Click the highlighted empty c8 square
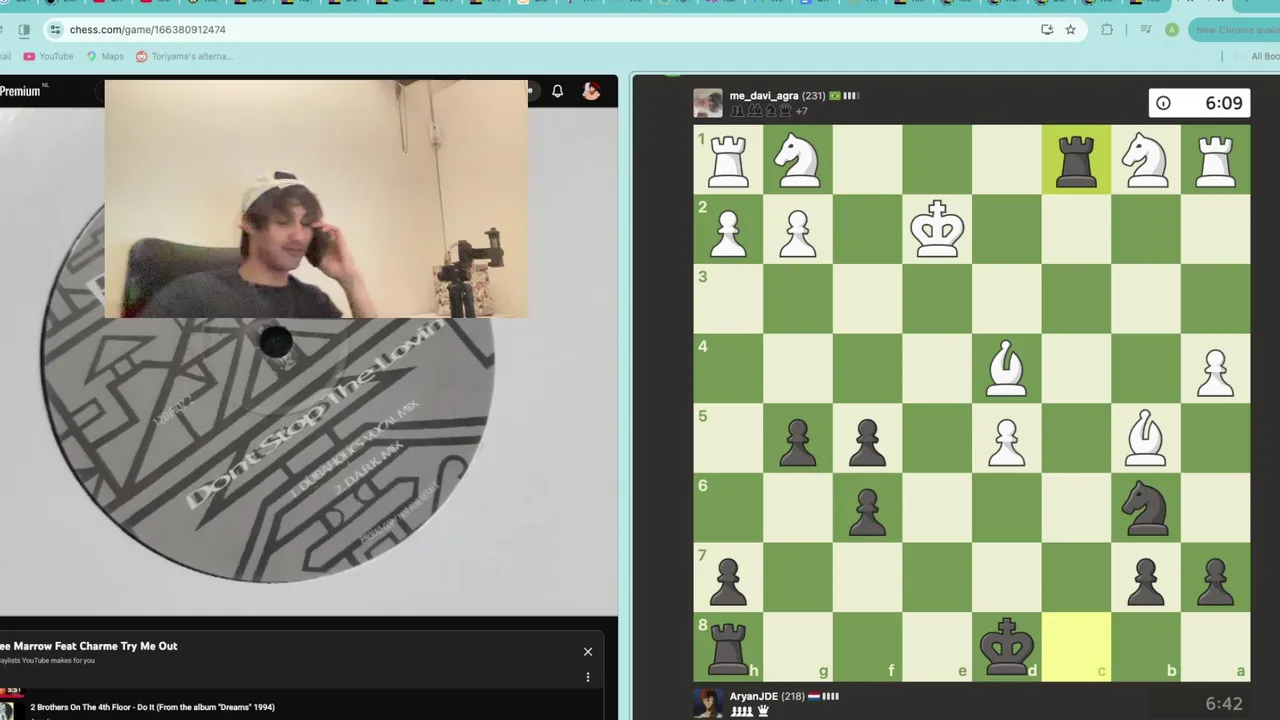The width and height of the screenshot is (1280, 720). [1076, 646]
